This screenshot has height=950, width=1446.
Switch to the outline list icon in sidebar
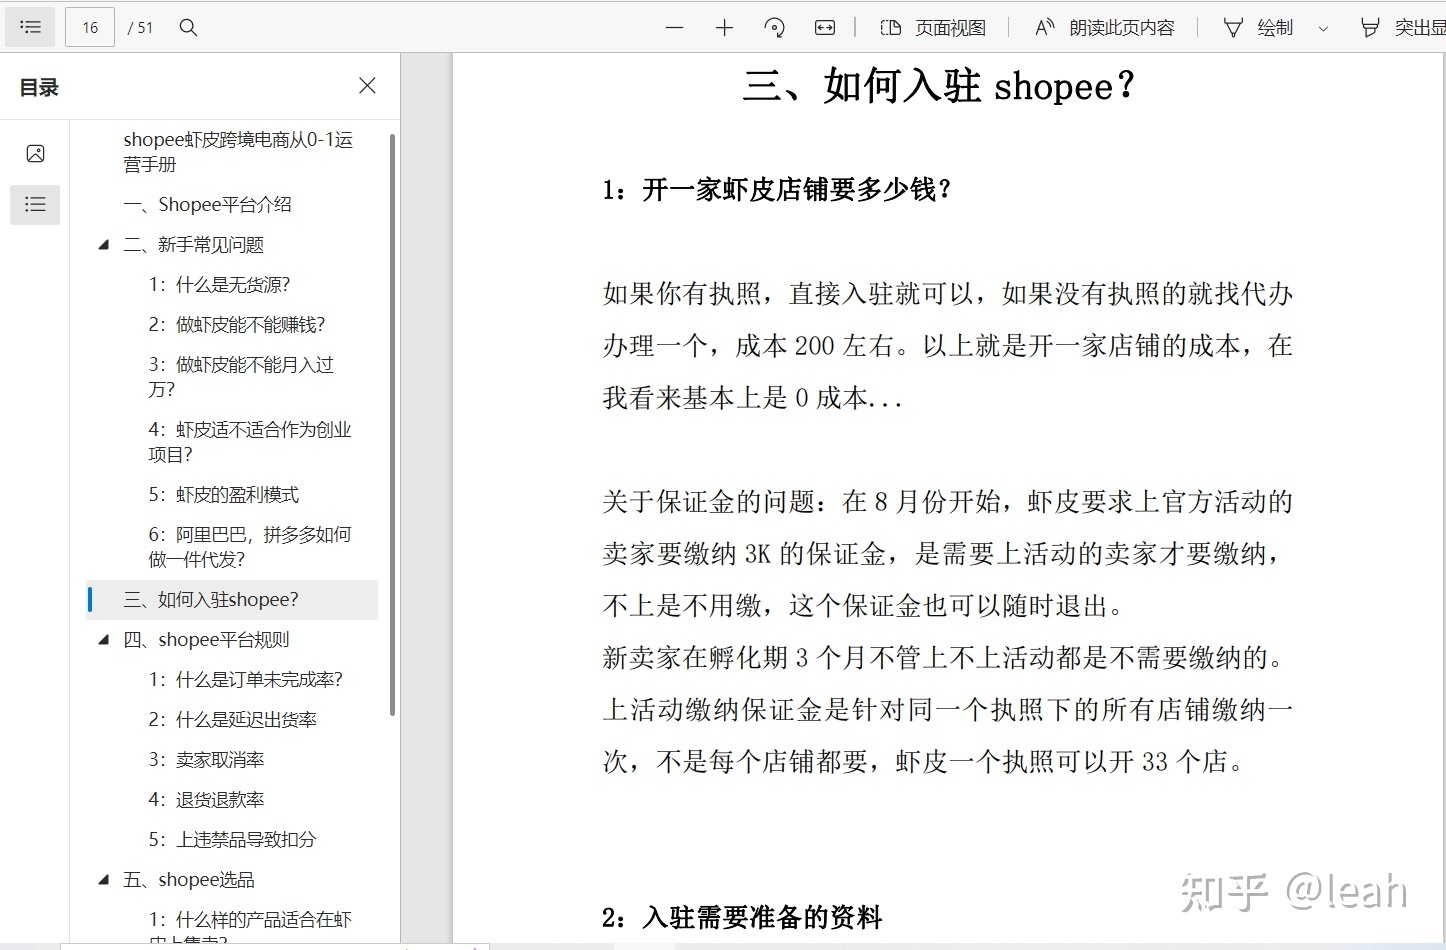click(x=35, y=205)
